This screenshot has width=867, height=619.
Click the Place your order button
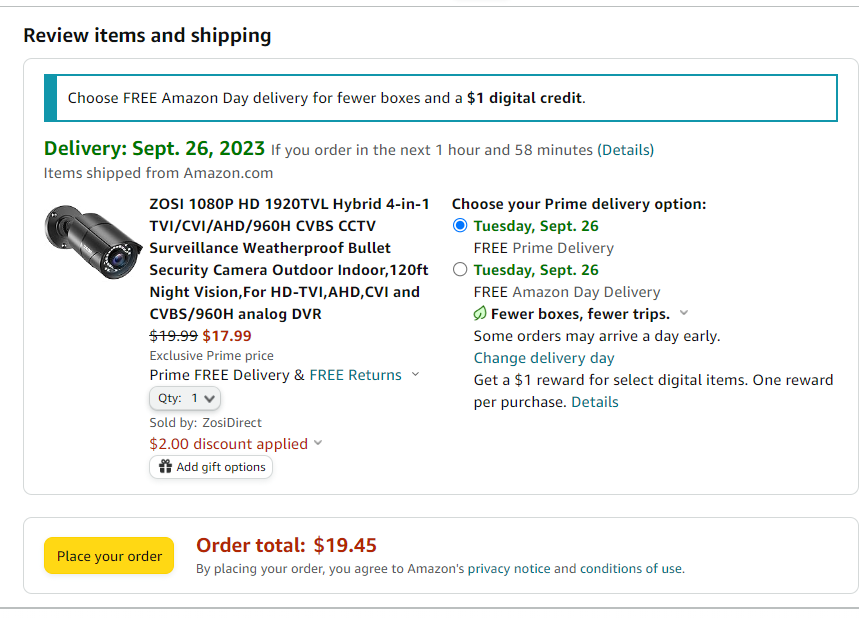coord(109,556)
